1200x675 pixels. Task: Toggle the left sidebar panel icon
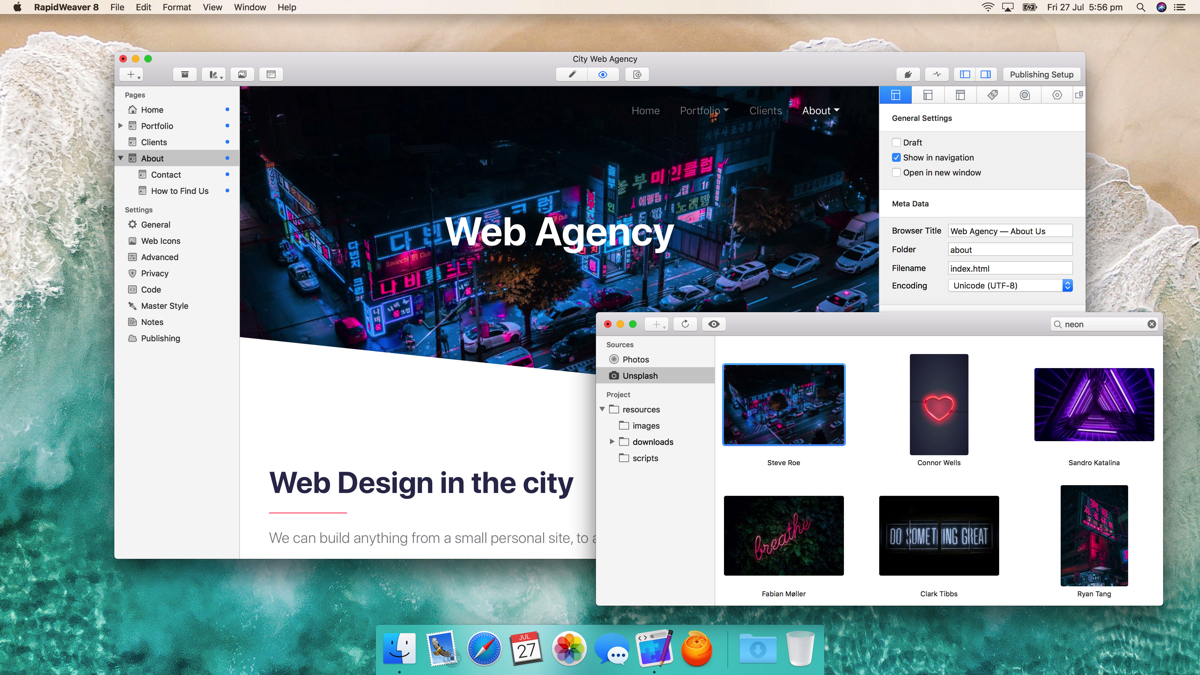click(965, 74)
